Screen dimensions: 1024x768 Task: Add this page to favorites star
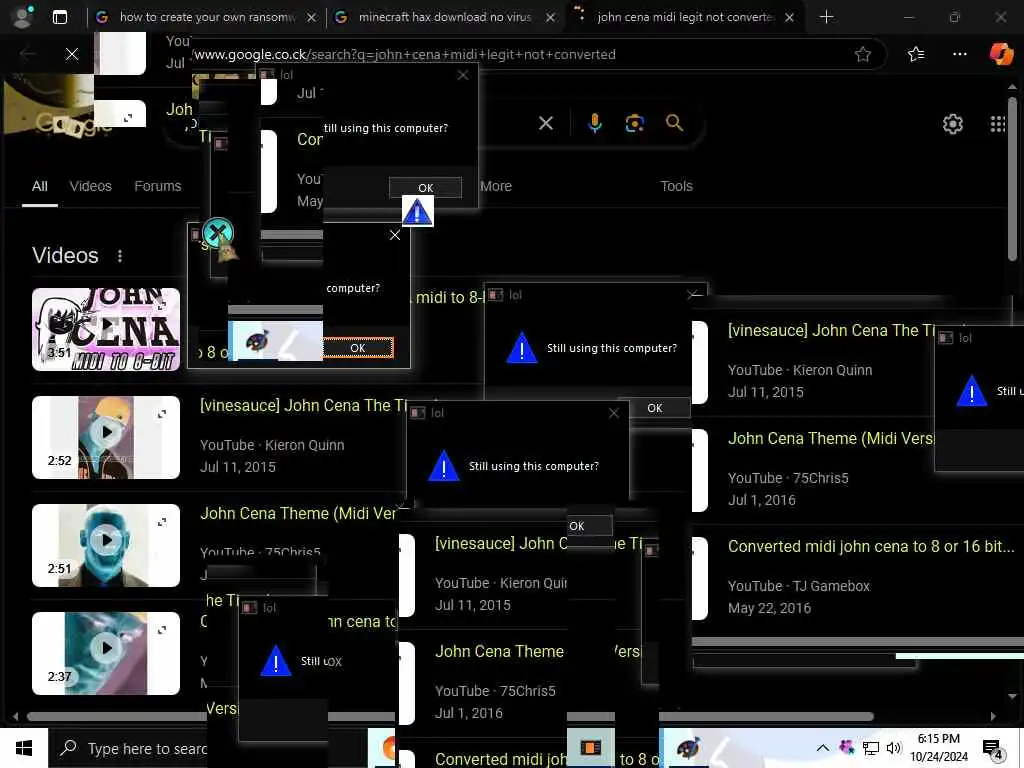pyautogui.click(x=863, y=54)
